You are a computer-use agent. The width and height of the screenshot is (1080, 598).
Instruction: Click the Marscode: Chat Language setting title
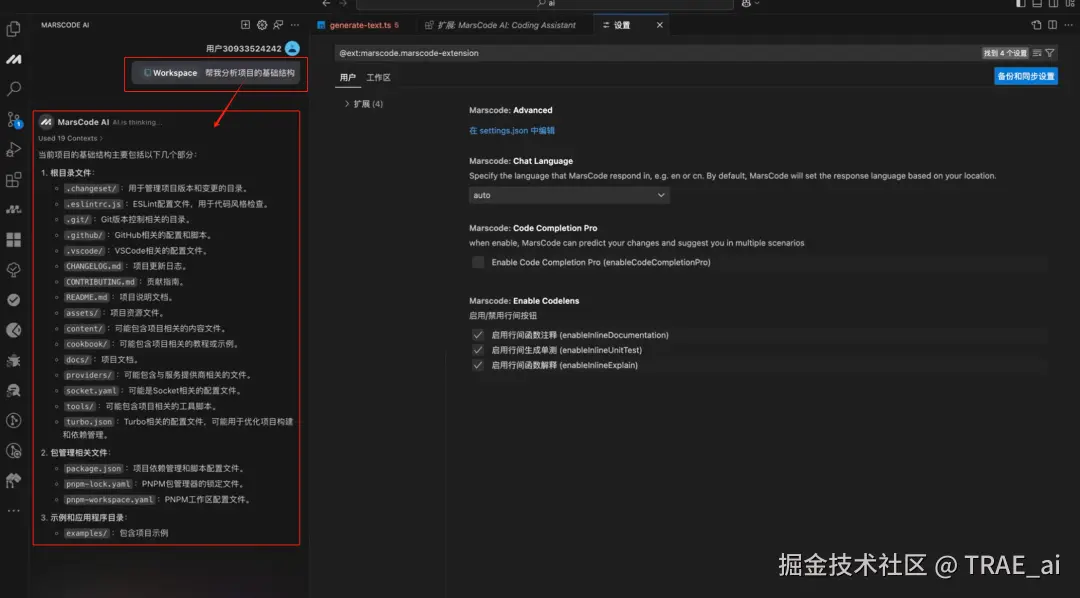pos(521,161)
